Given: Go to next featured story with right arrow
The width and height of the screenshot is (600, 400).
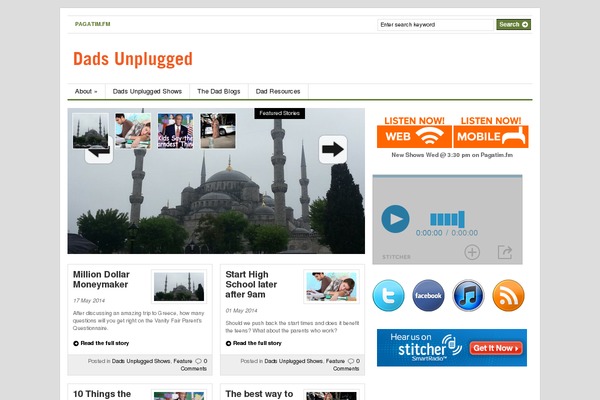Looking at the screenshot, I should (333, 149).
